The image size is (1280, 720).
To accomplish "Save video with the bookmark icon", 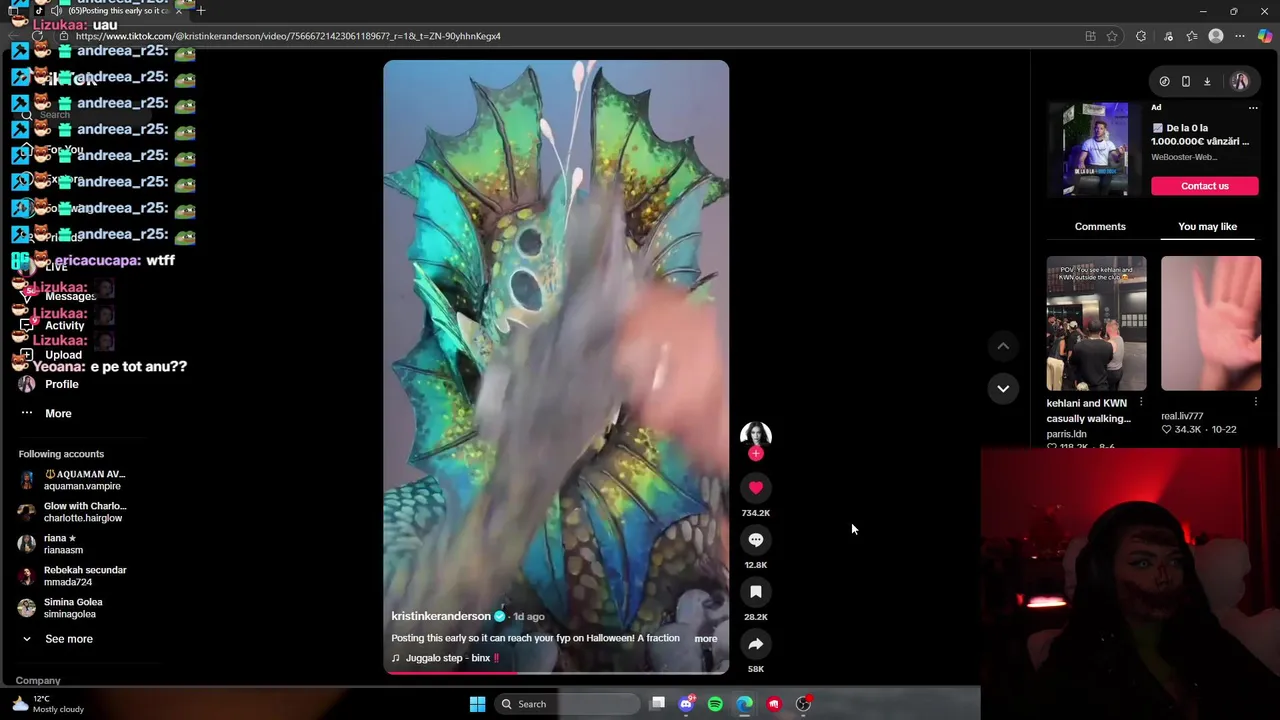I will (756, 592).
